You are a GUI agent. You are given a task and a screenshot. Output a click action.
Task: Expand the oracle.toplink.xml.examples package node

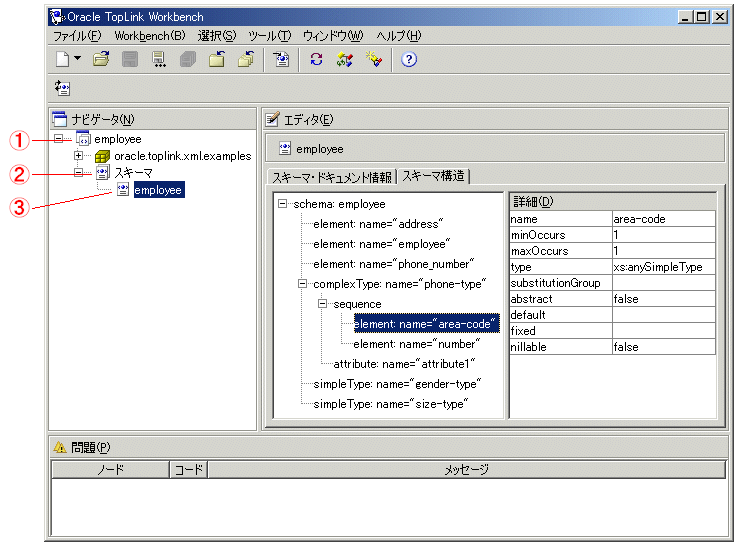click(x=78, y=155)
